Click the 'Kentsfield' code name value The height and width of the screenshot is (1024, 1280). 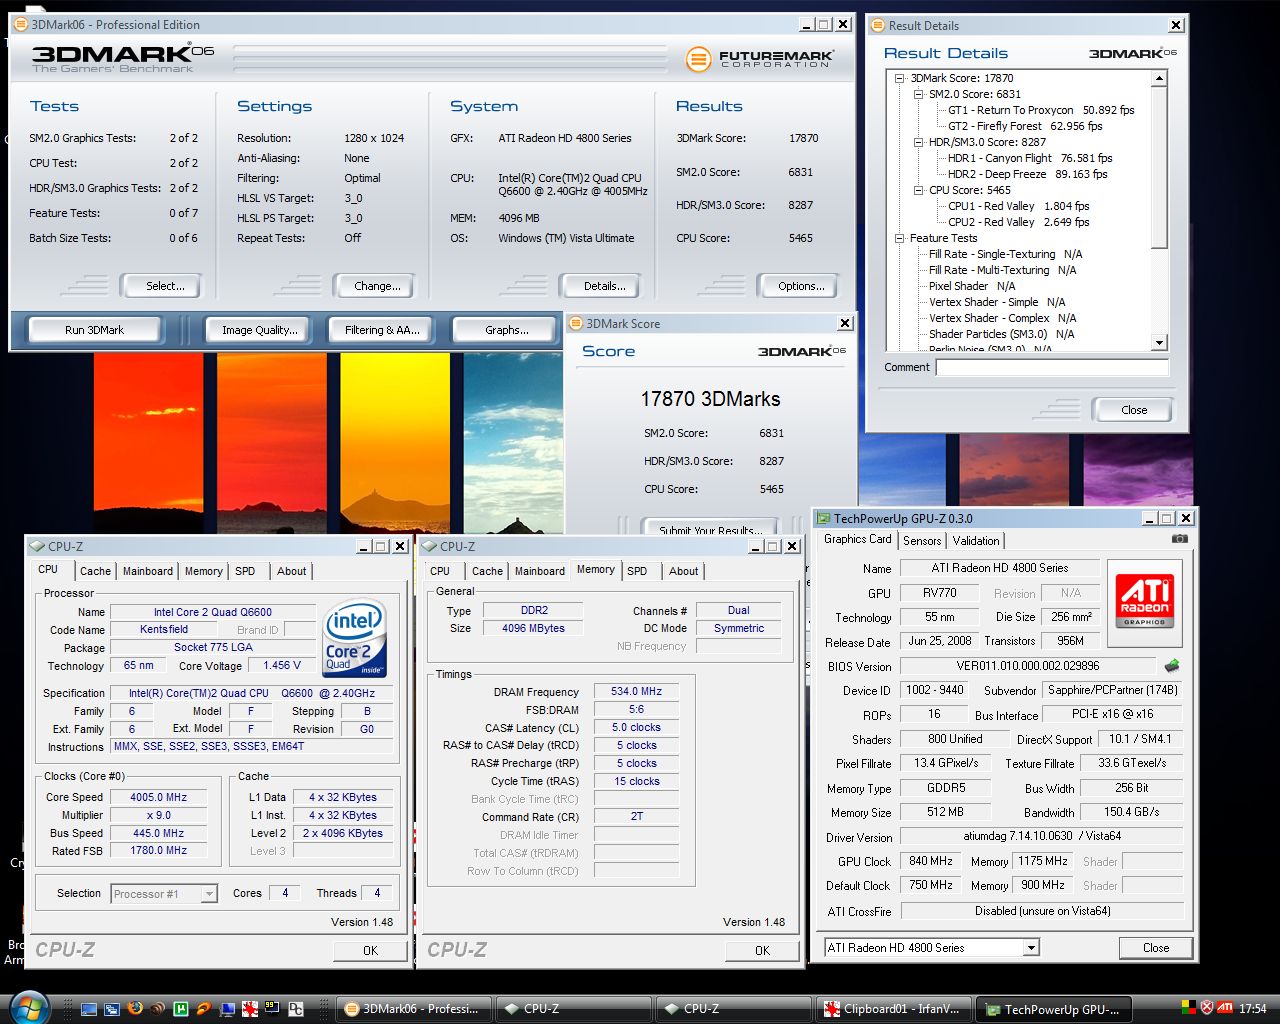click(x=164, y=629)
